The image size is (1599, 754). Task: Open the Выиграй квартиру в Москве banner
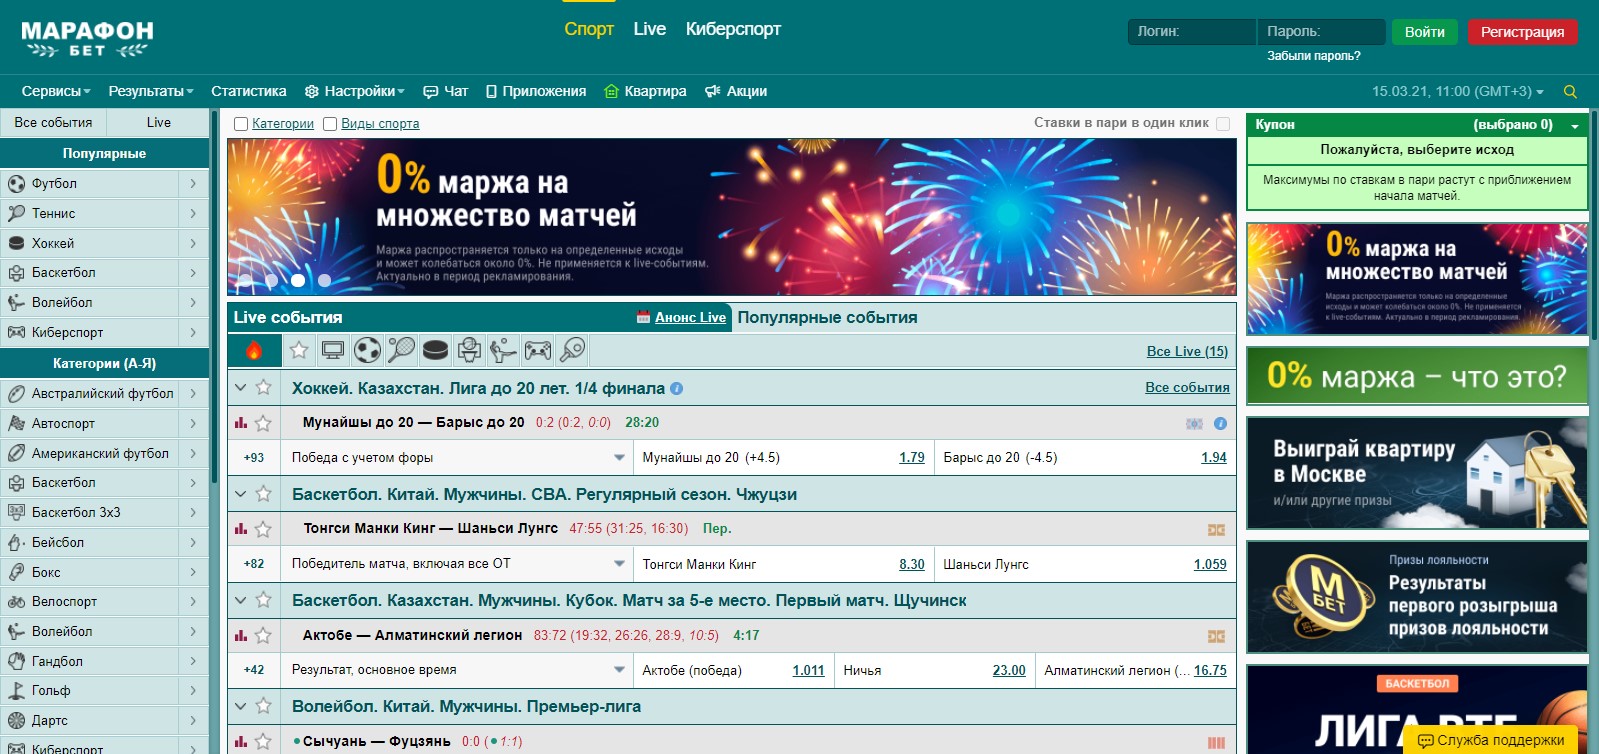tap(1417, 471)
